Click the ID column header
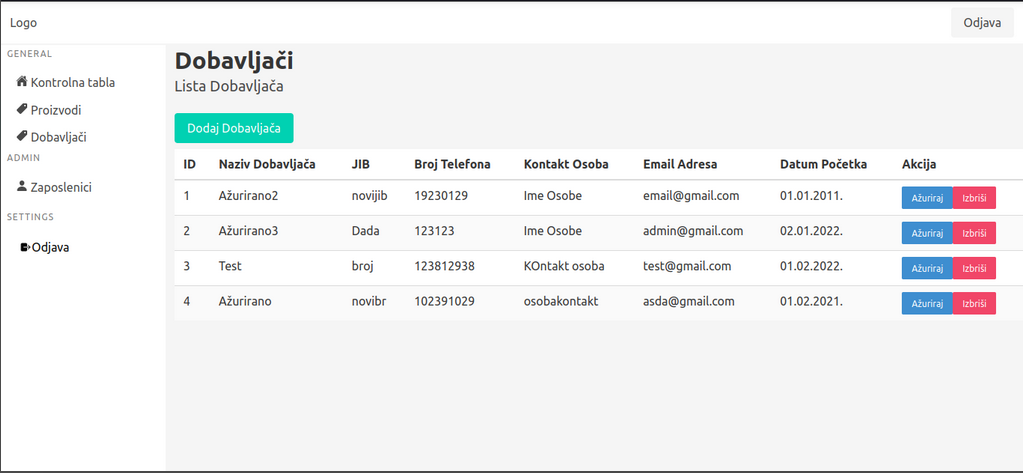 tap(190, 164)
